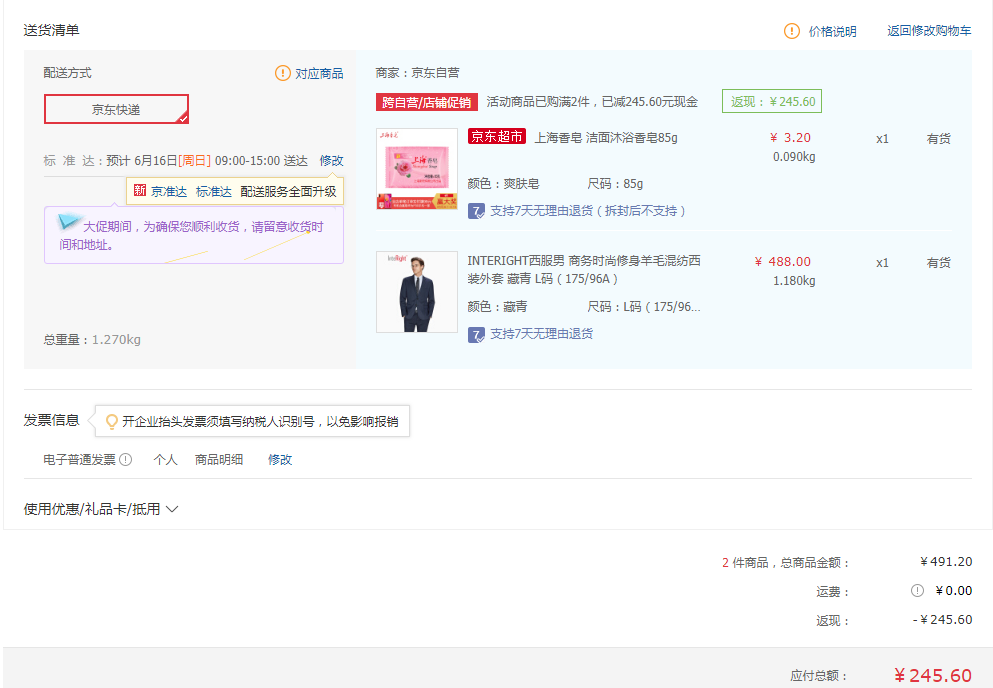Open the 标准达 link
Image resolution: width=993 pixels, height=688 pixels.
pos(213,191)
